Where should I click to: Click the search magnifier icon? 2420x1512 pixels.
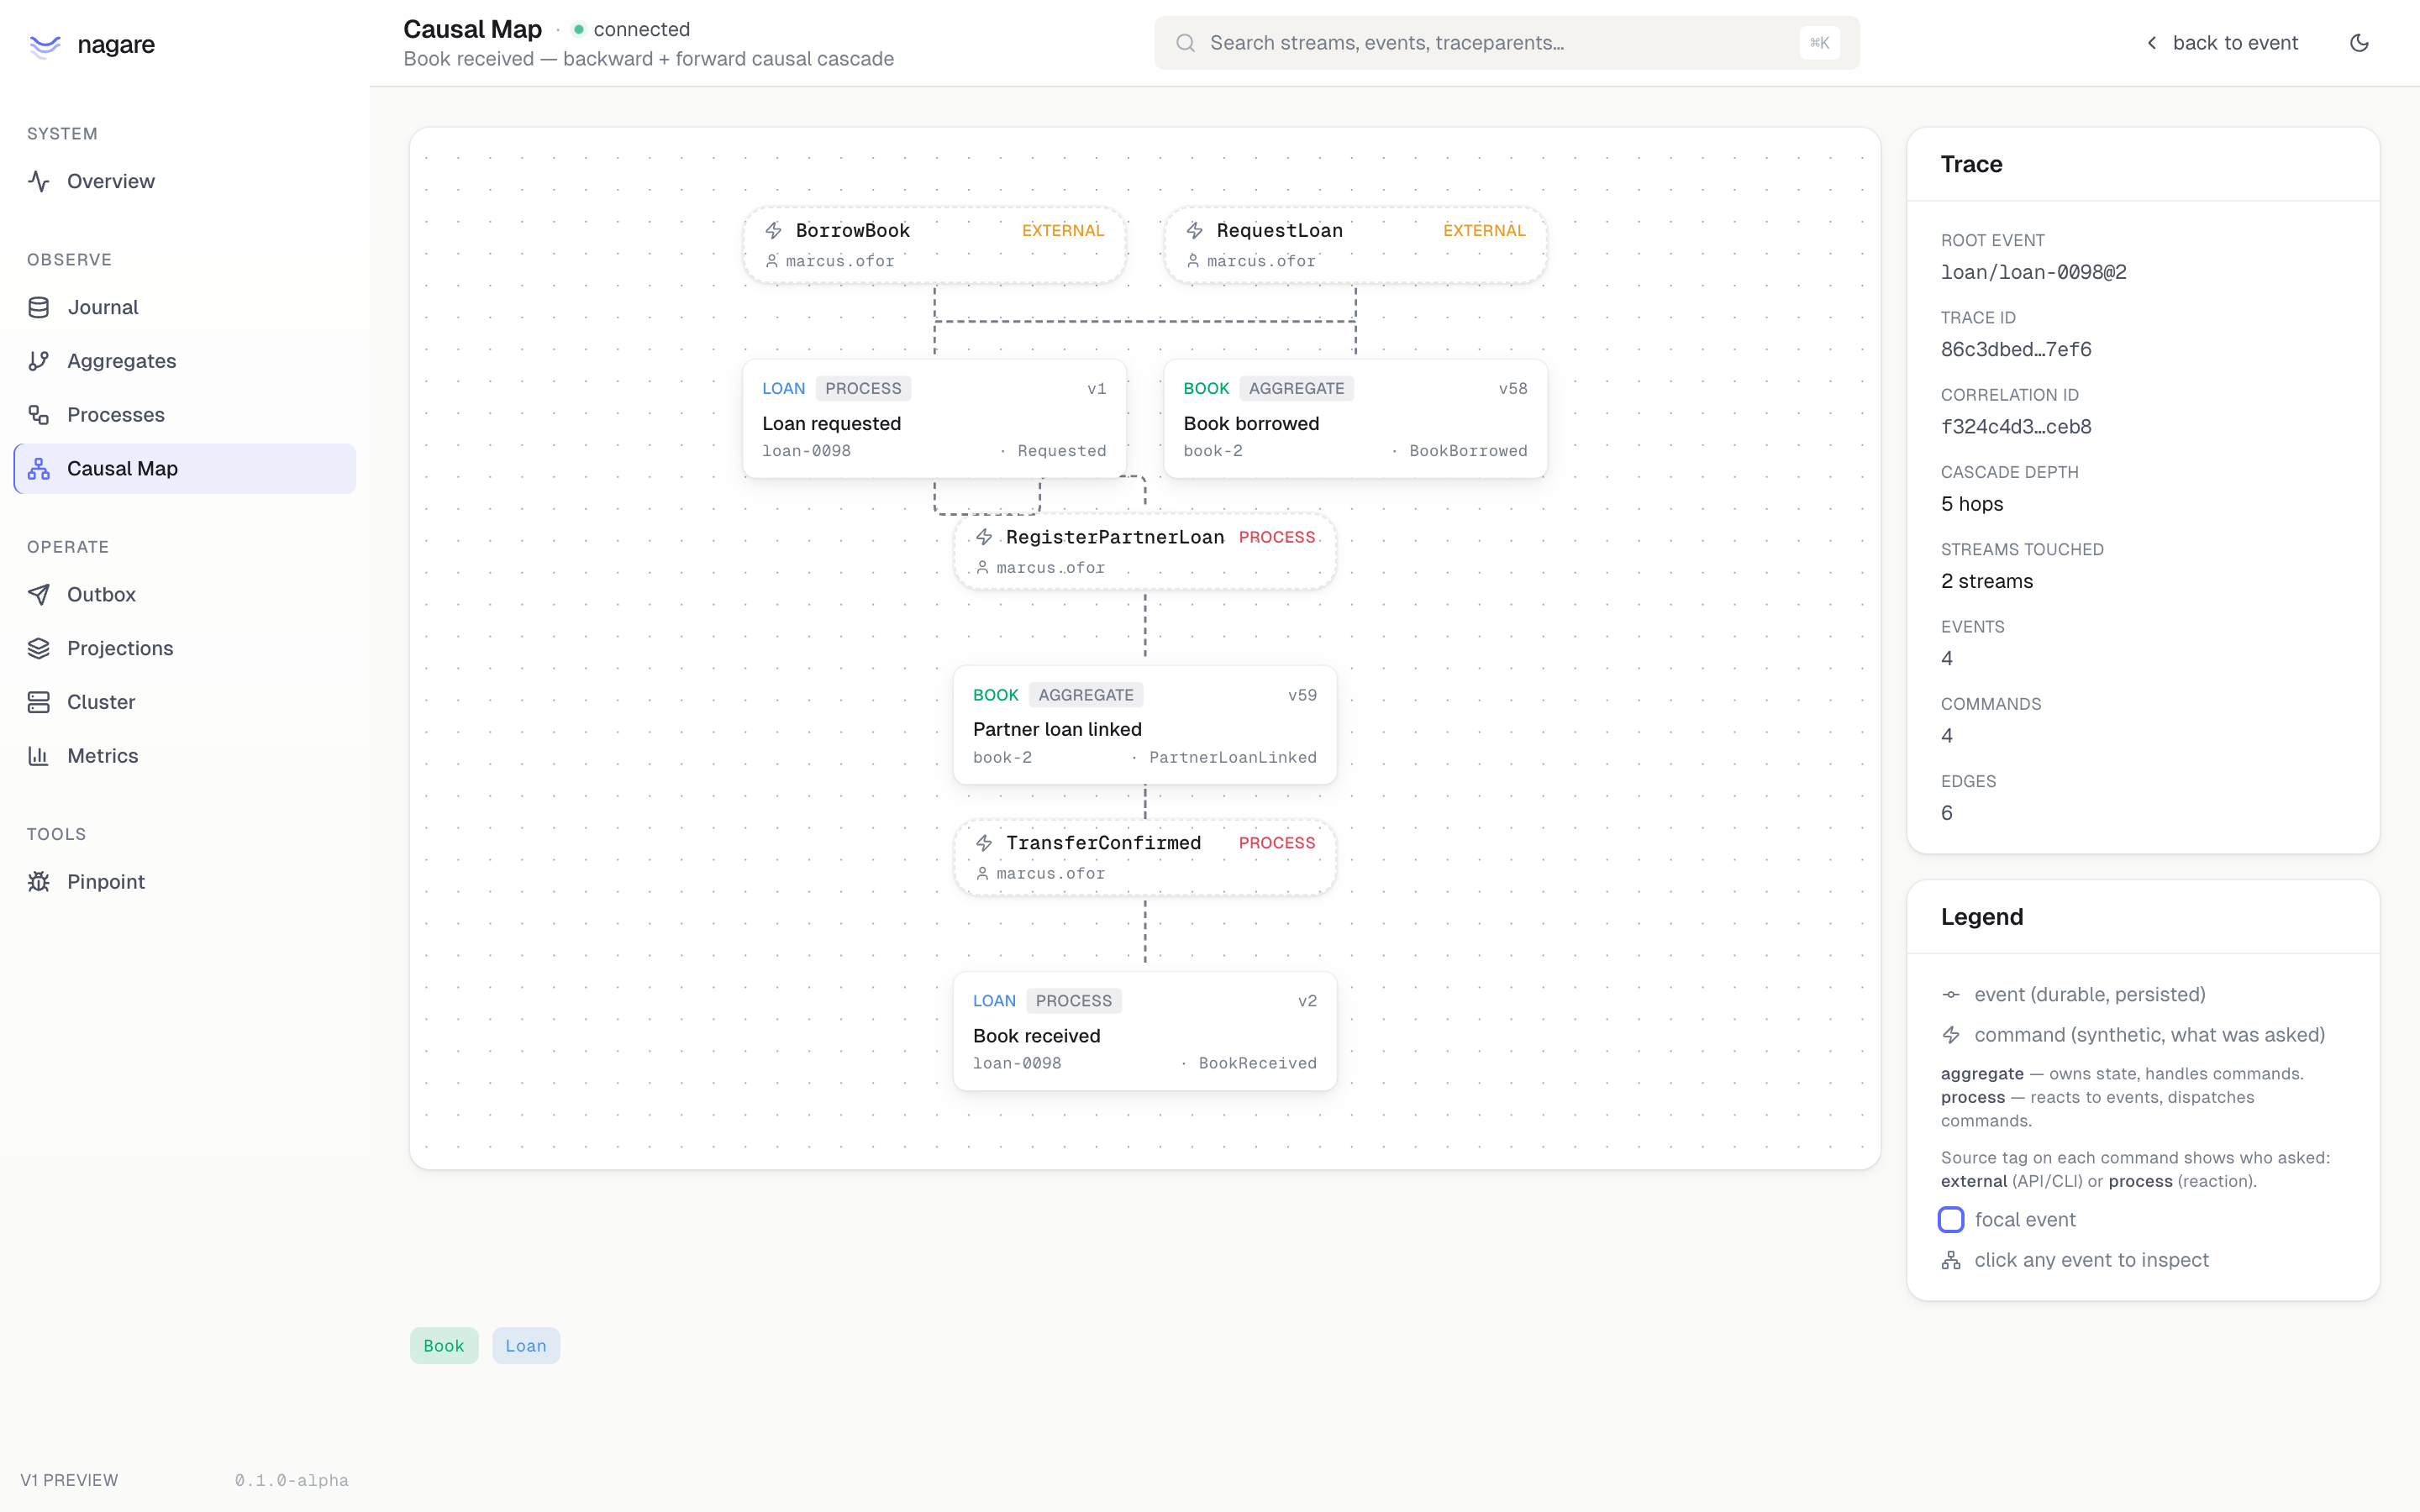tap(1185, 43)
